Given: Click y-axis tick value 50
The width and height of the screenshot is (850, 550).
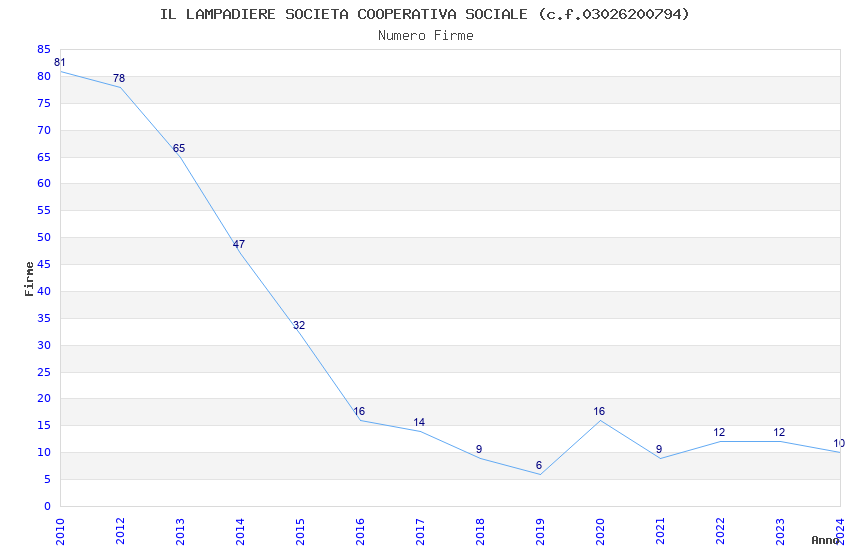Looking at the screenshot, I should [44, 237].
